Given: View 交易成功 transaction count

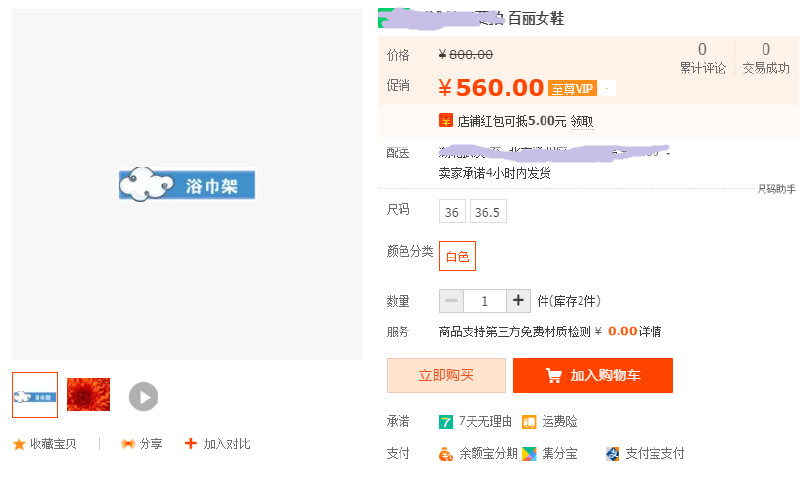Looking at the screenshot, I should tap(766, 59).
